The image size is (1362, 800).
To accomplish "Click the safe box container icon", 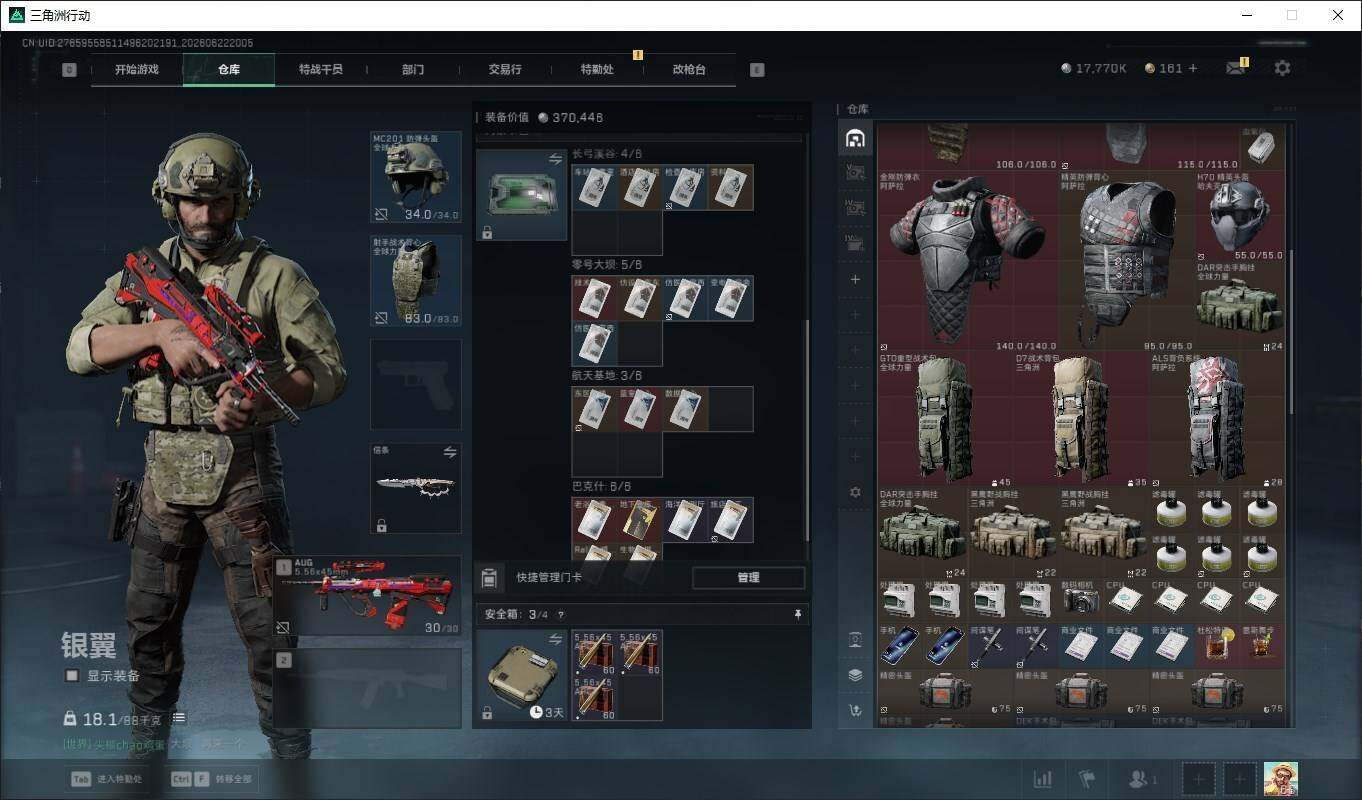I will [x=521, y=675].
